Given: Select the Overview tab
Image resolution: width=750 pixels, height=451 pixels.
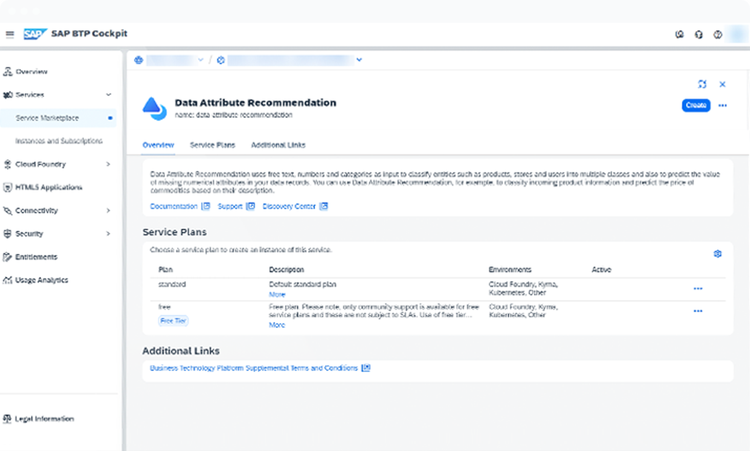Looking at the screenshot, I should click(x=158, y=145).
